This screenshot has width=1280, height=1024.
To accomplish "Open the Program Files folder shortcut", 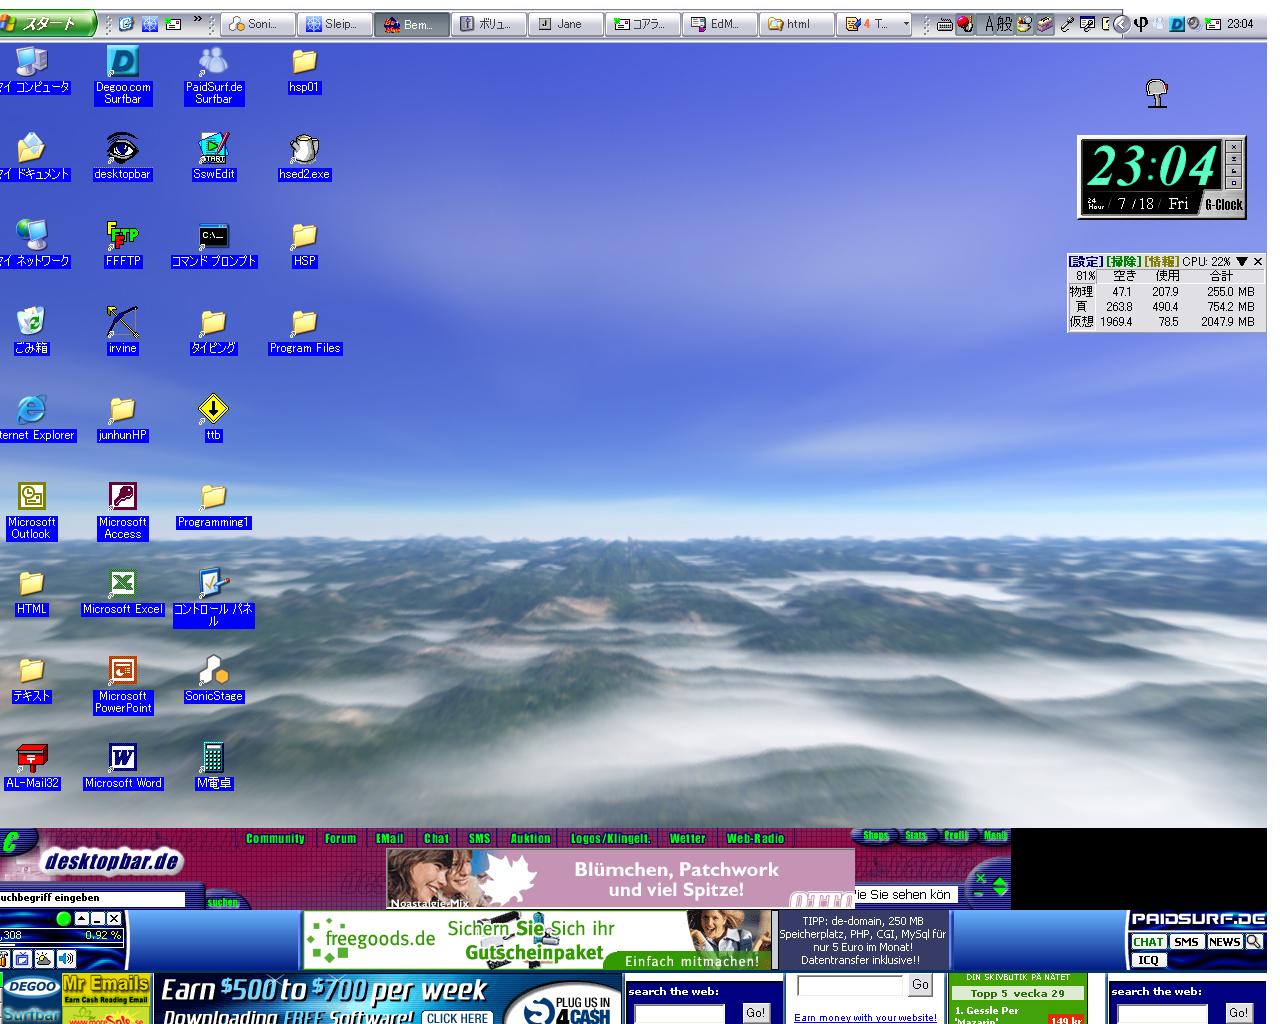I will point(304,330).
